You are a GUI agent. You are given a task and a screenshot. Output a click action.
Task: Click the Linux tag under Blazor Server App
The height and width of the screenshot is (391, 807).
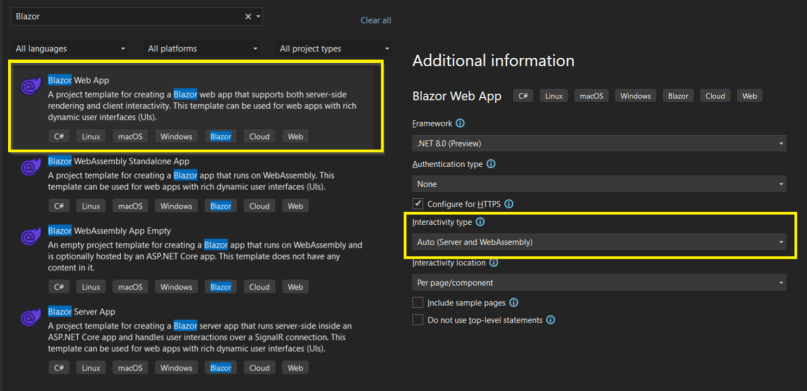[x=91, y=368]
